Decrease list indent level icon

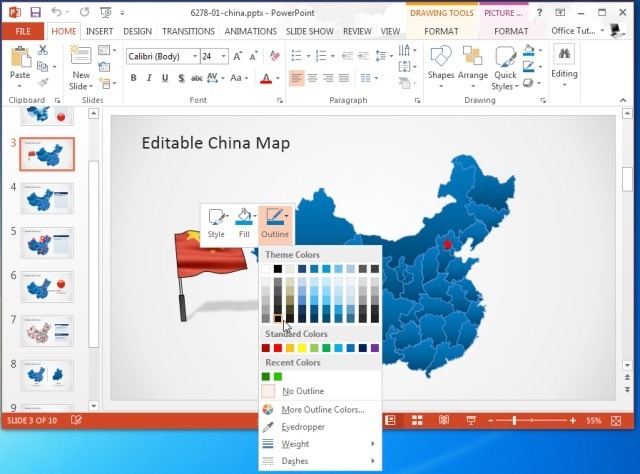pyautogui.click(x=347, y=56)
